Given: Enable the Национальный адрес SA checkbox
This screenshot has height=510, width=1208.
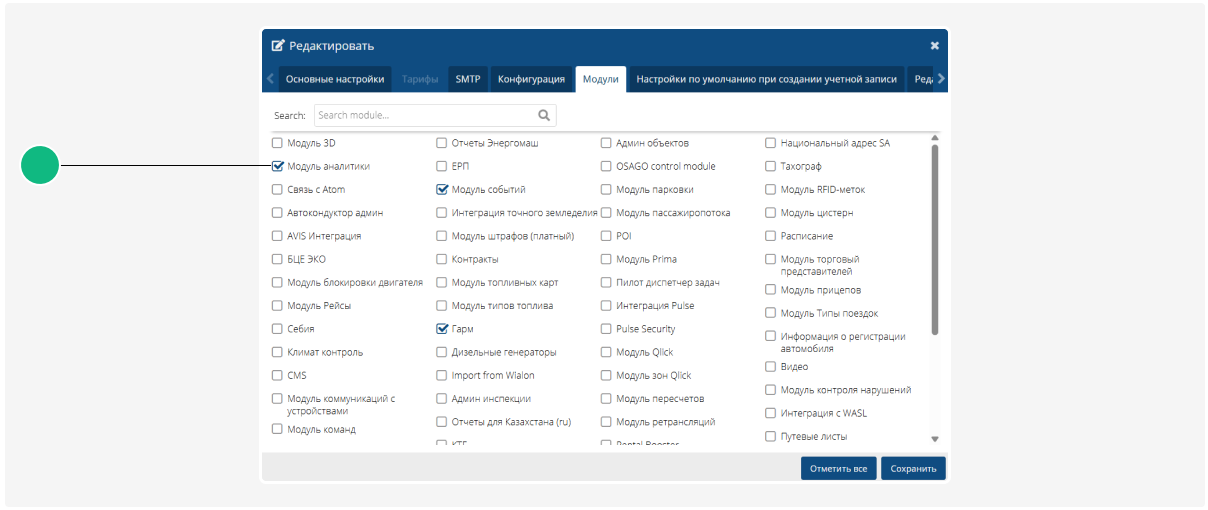Looking at the screenshot, I should click(x=771, y=143).
